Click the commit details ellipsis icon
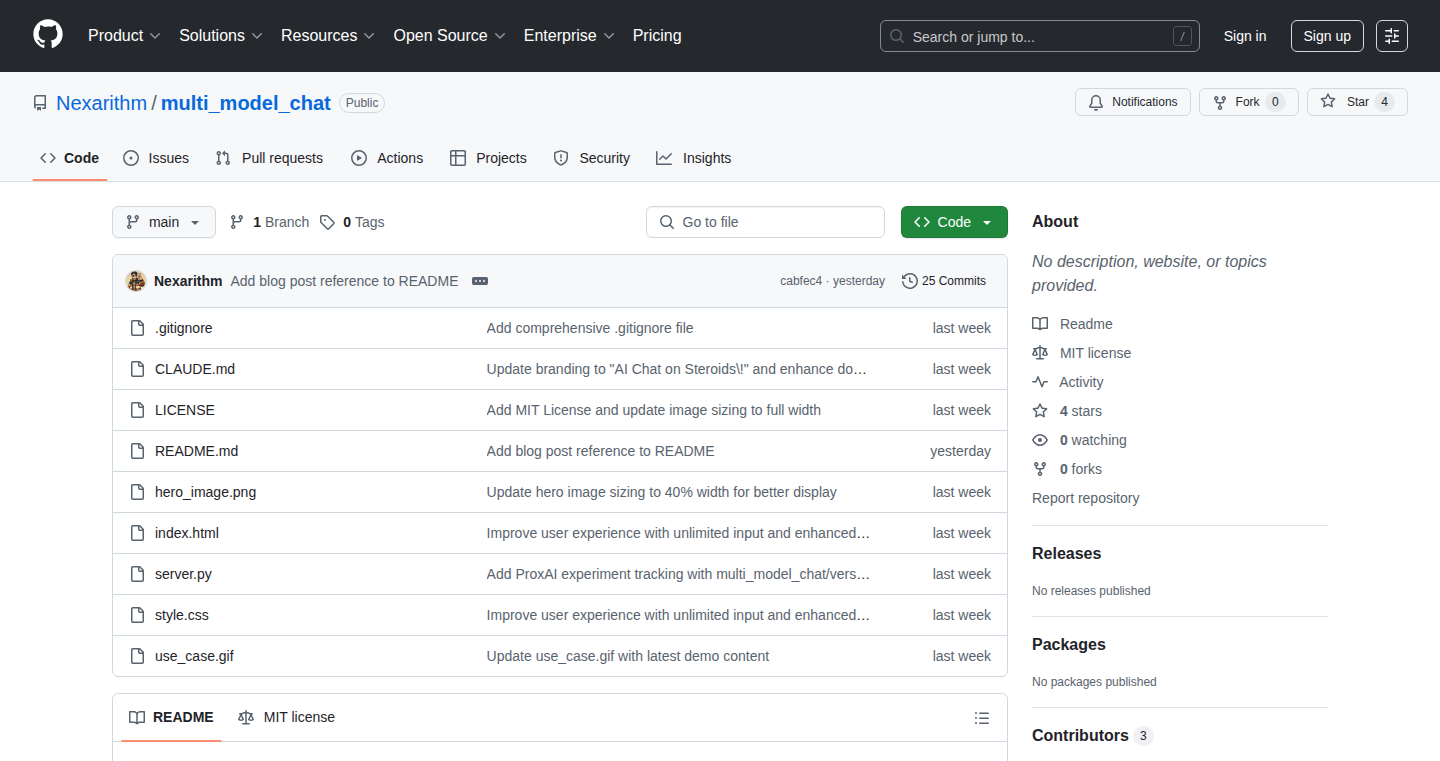Screen dimensions: 1440x761 click(480, 281)
